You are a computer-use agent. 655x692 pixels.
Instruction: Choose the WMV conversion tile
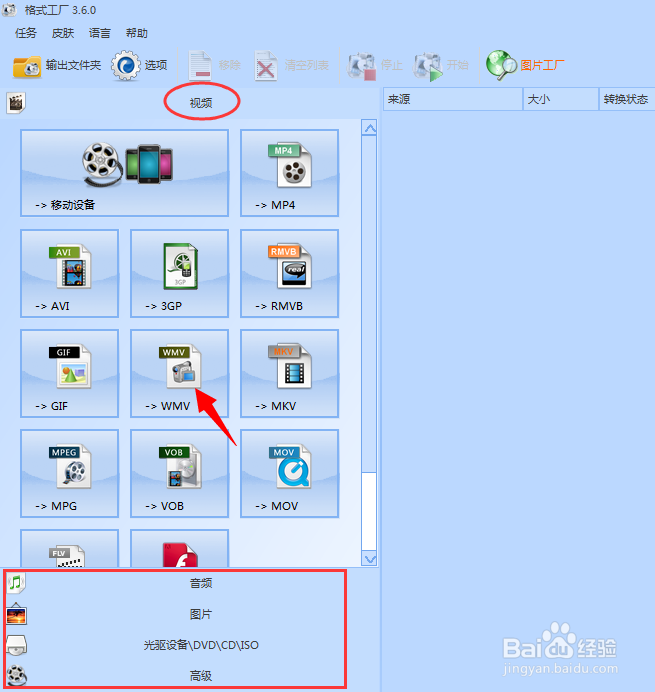pos(180,373)
